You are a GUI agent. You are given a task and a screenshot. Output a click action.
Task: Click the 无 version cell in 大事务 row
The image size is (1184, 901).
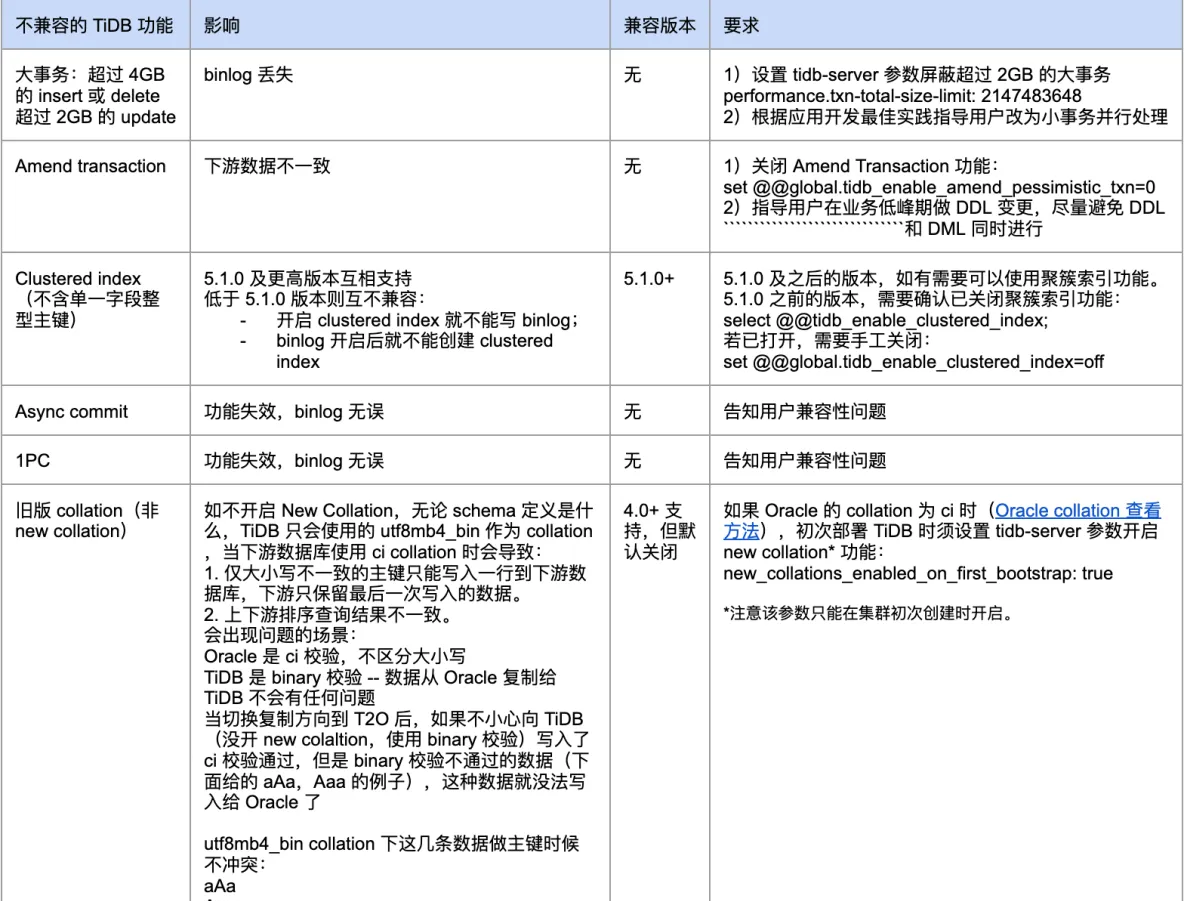click(x=659, y=95)
